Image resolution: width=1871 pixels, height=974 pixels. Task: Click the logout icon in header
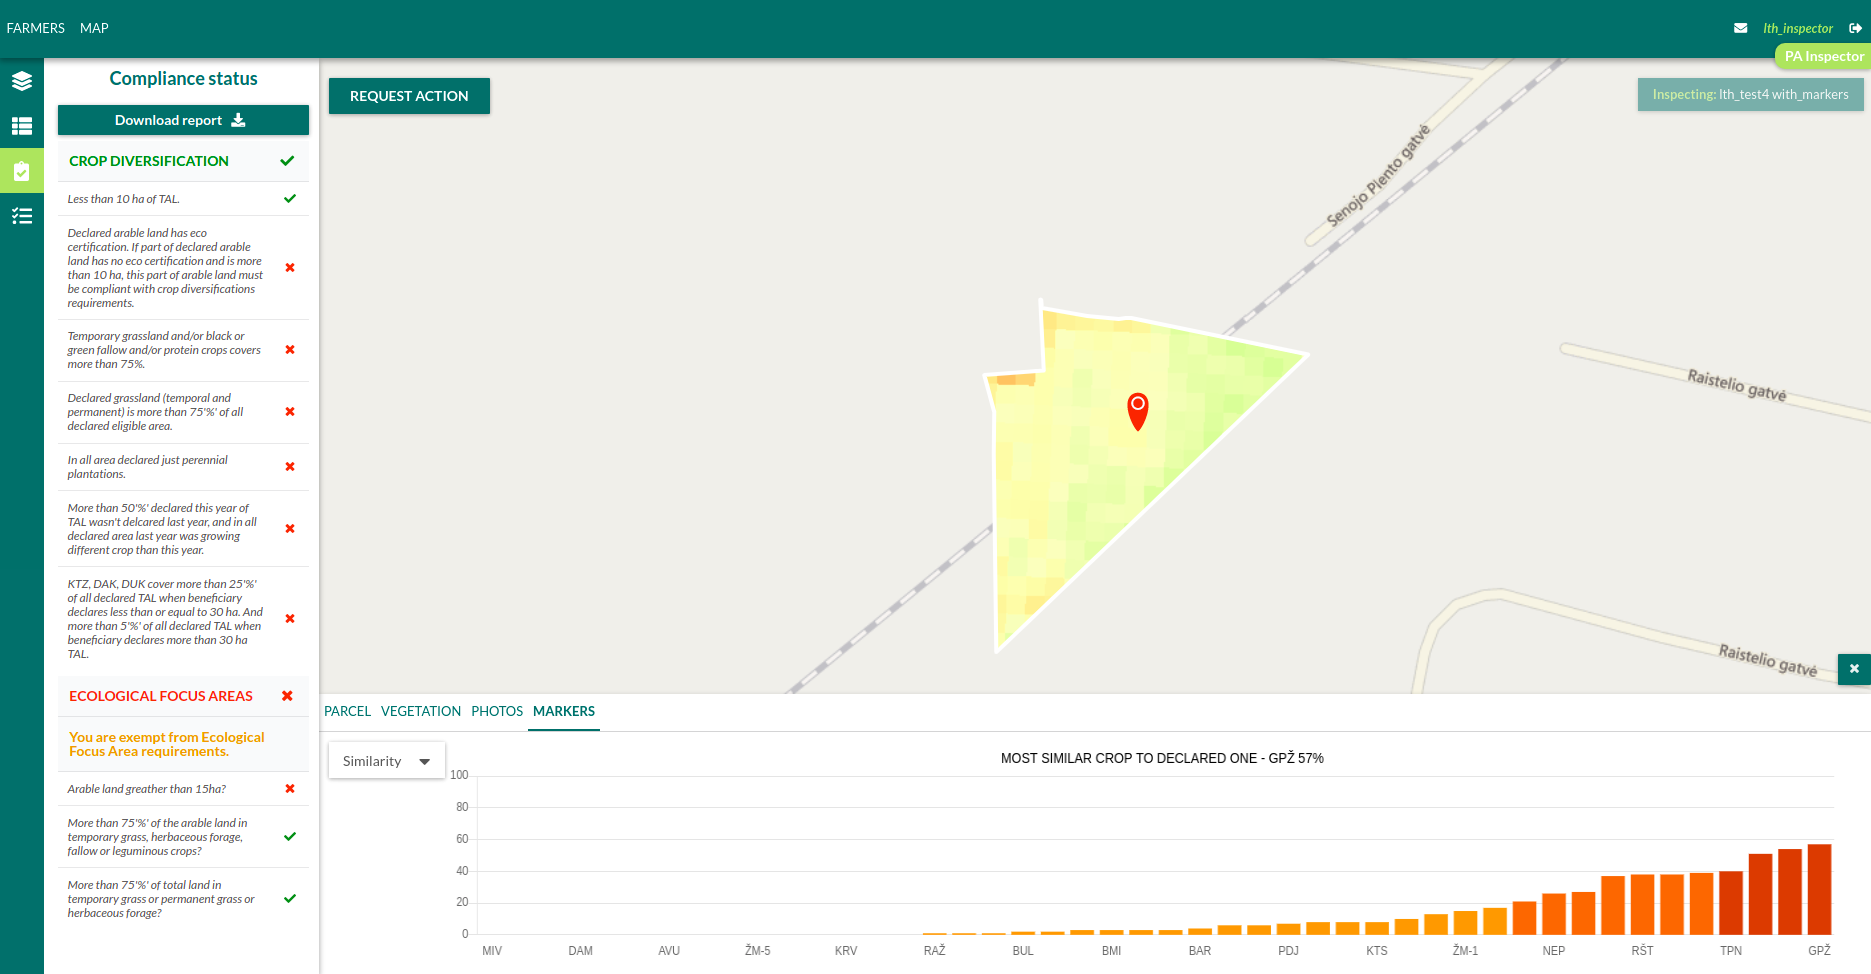(x=1855, y=28)
